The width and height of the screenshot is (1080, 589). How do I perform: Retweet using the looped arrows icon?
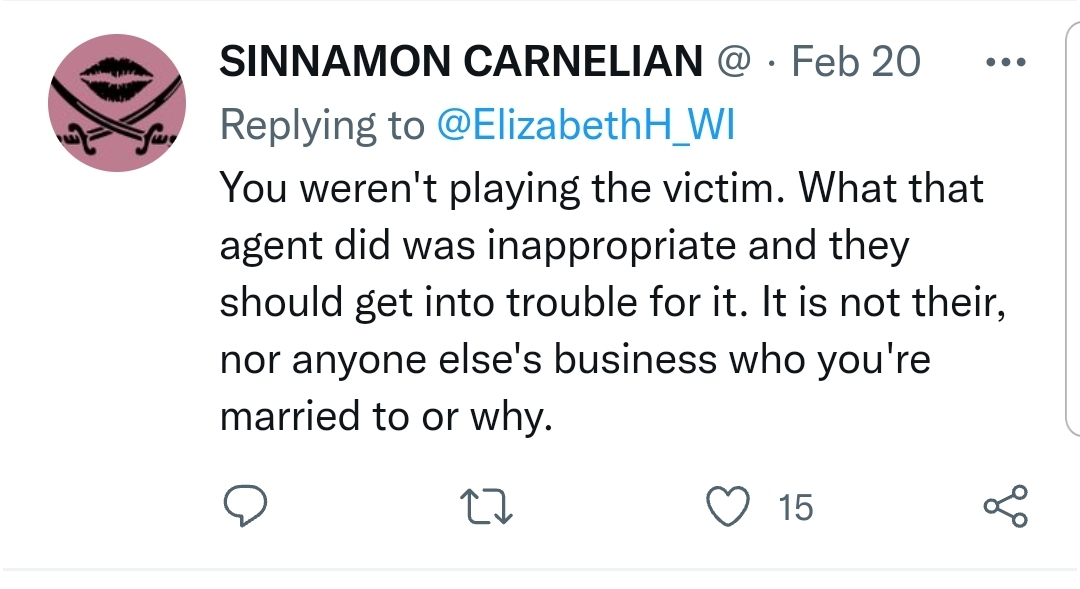486,506
